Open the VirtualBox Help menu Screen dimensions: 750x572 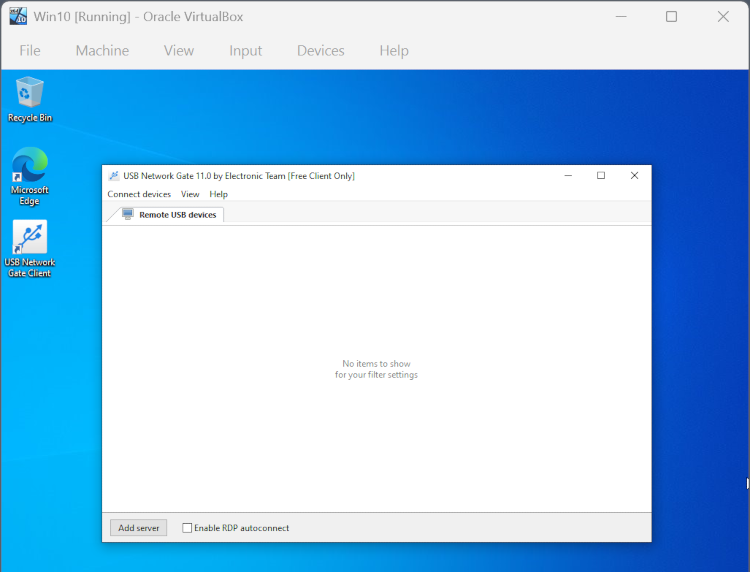point(394,51)
